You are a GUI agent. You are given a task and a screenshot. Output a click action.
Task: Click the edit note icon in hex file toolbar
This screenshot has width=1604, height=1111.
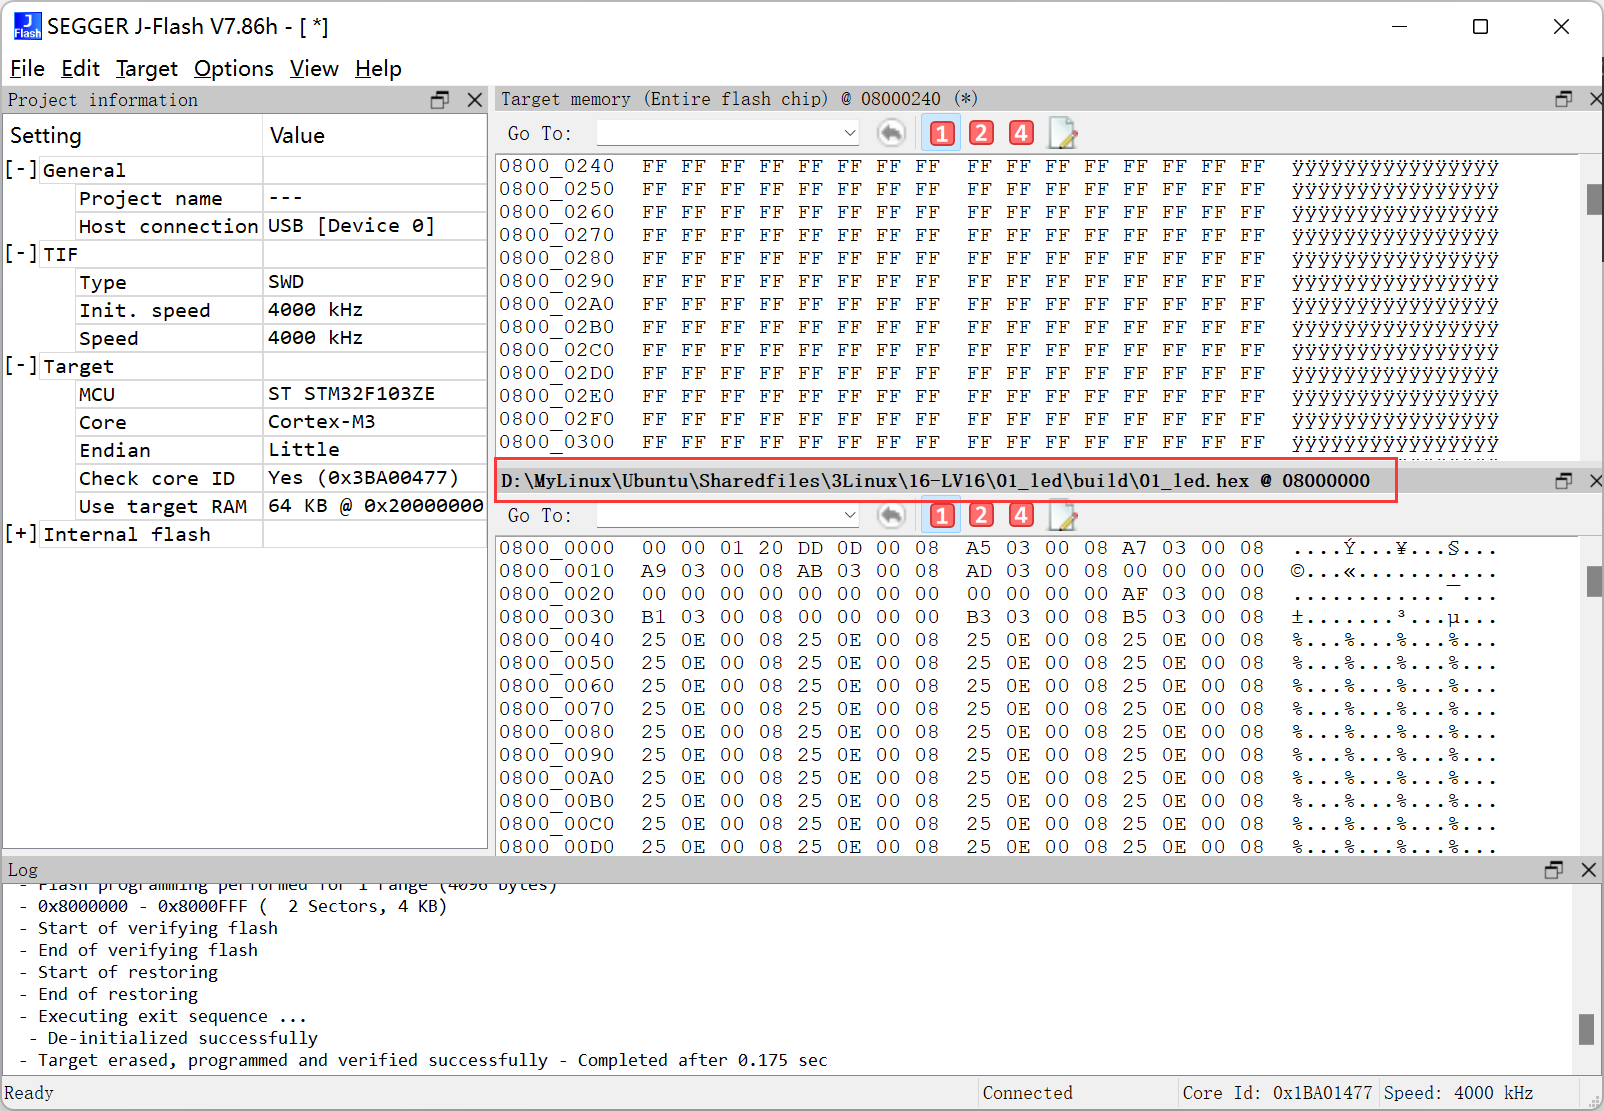tap(1062, 515)
